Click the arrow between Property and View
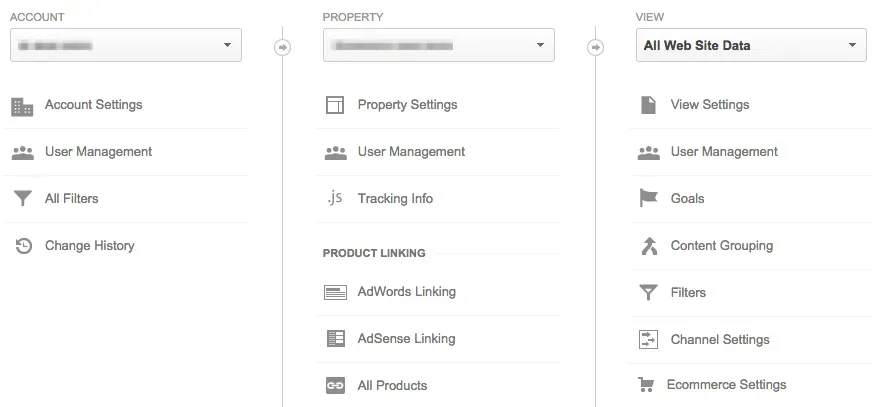The width and height of the screenshot is (877, 407). (x=595, y=47)
